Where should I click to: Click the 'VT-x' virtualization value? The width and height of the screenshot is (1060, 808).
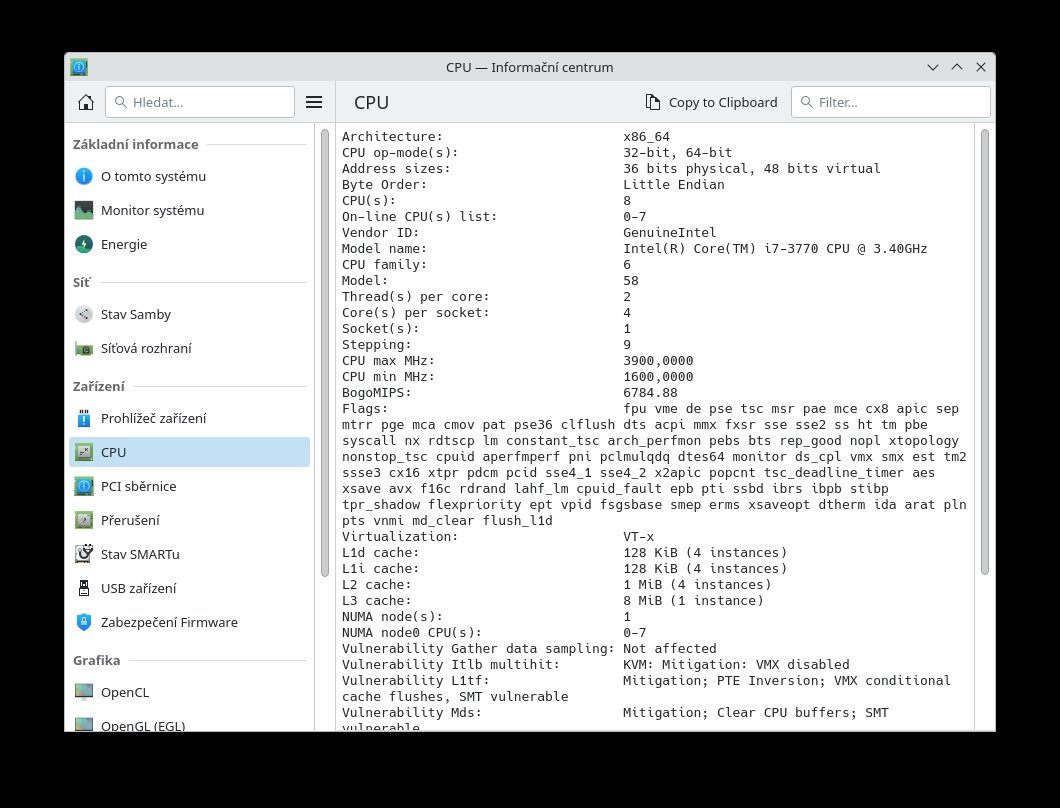point(638,537)
